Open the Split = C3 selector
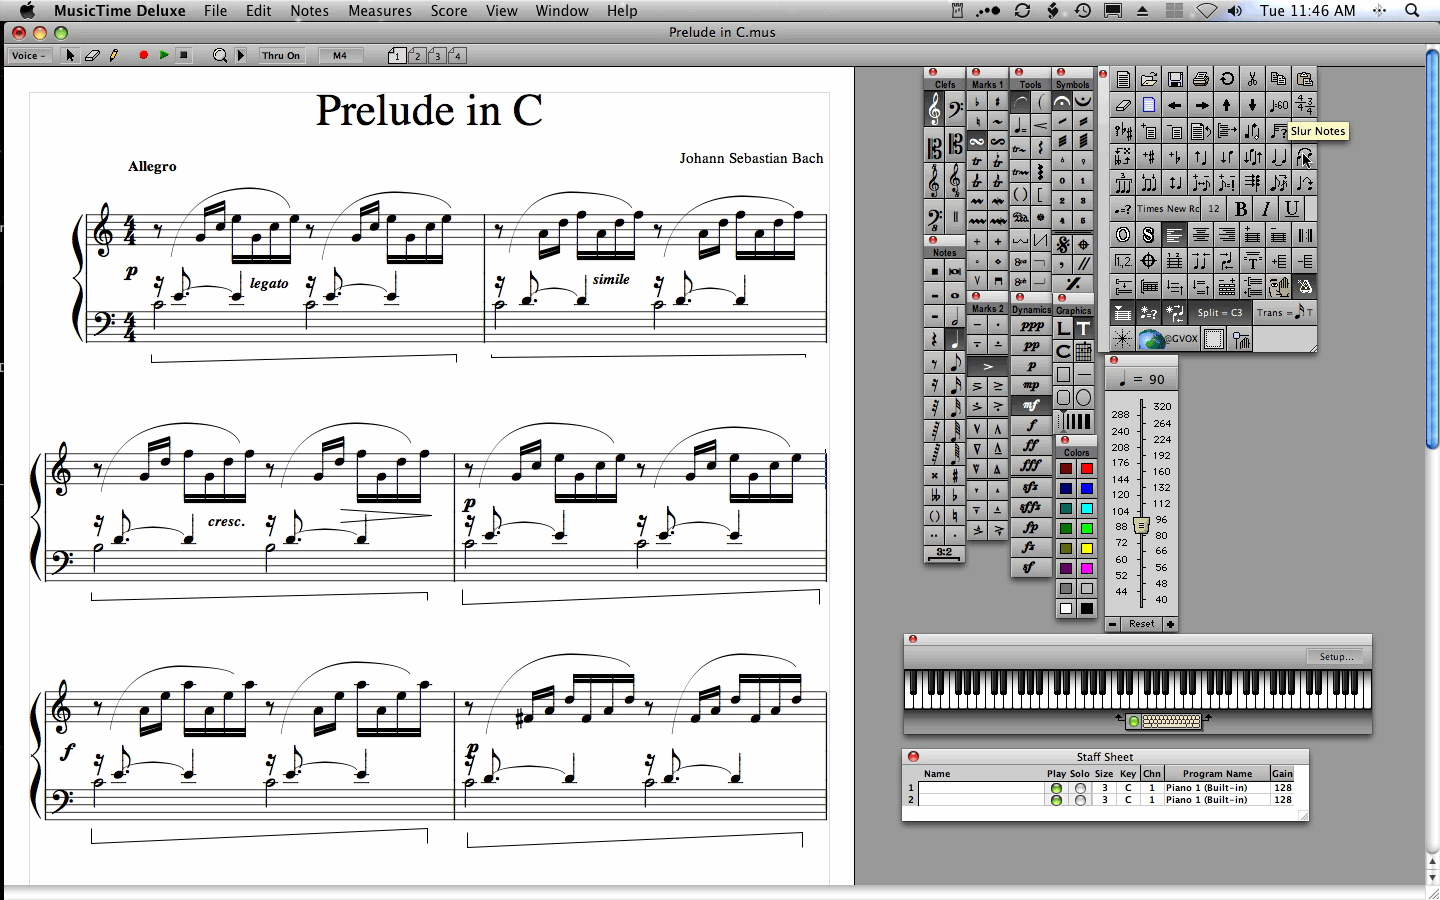The width and height of the screenshot is (1440, 900). pos(1221,313)
